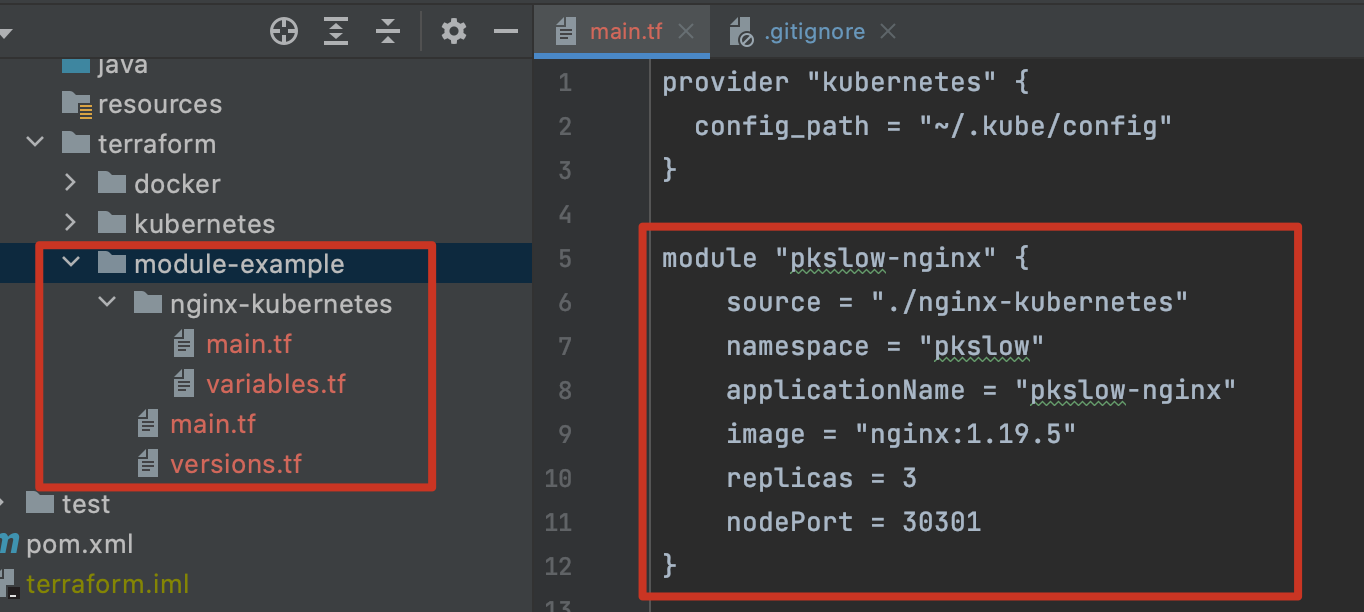Expand all project tree nodes
The image size is (1364, 612).
[336, 31]
